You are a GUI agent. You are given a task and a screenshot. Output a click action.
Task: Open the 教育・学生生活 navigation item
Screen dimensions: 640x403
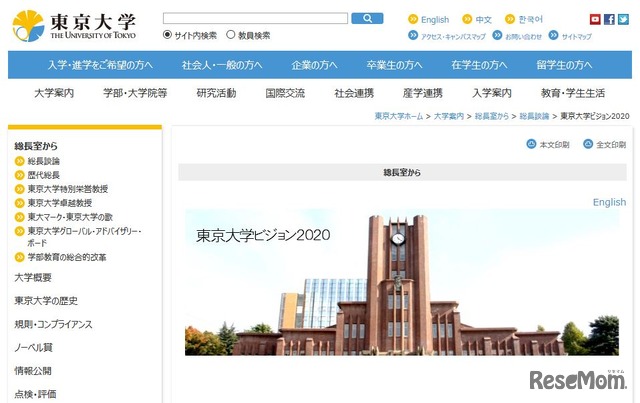[x=573, y=93]
